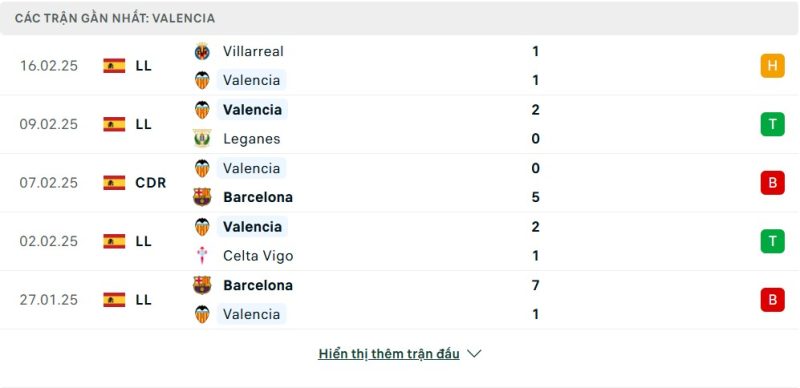The image size is (800, 388).
Task: Click red B badge for the 0-5 Barcelona loss
Action: pos(772,182)
